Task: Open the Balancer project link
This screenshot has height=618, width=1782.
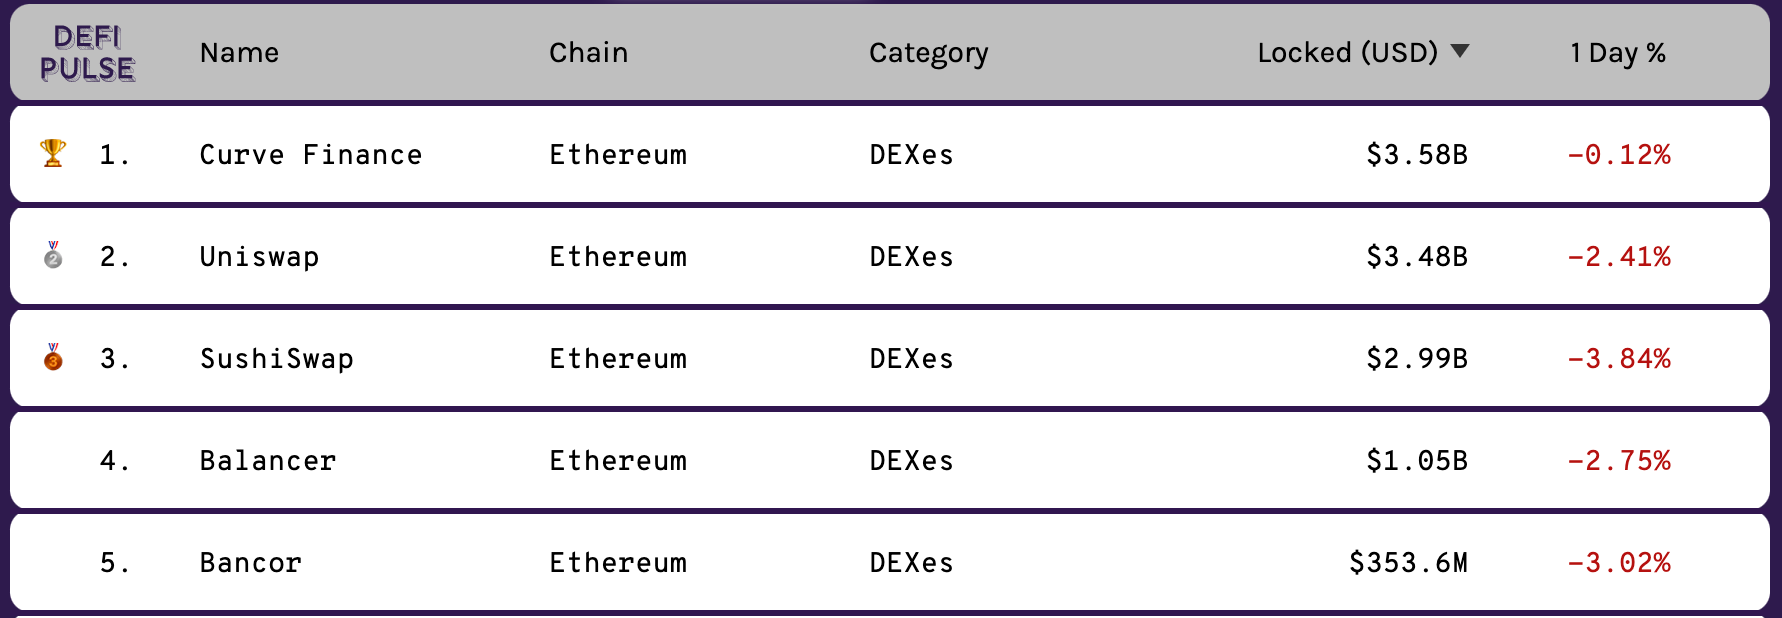Action: point(267,461)
